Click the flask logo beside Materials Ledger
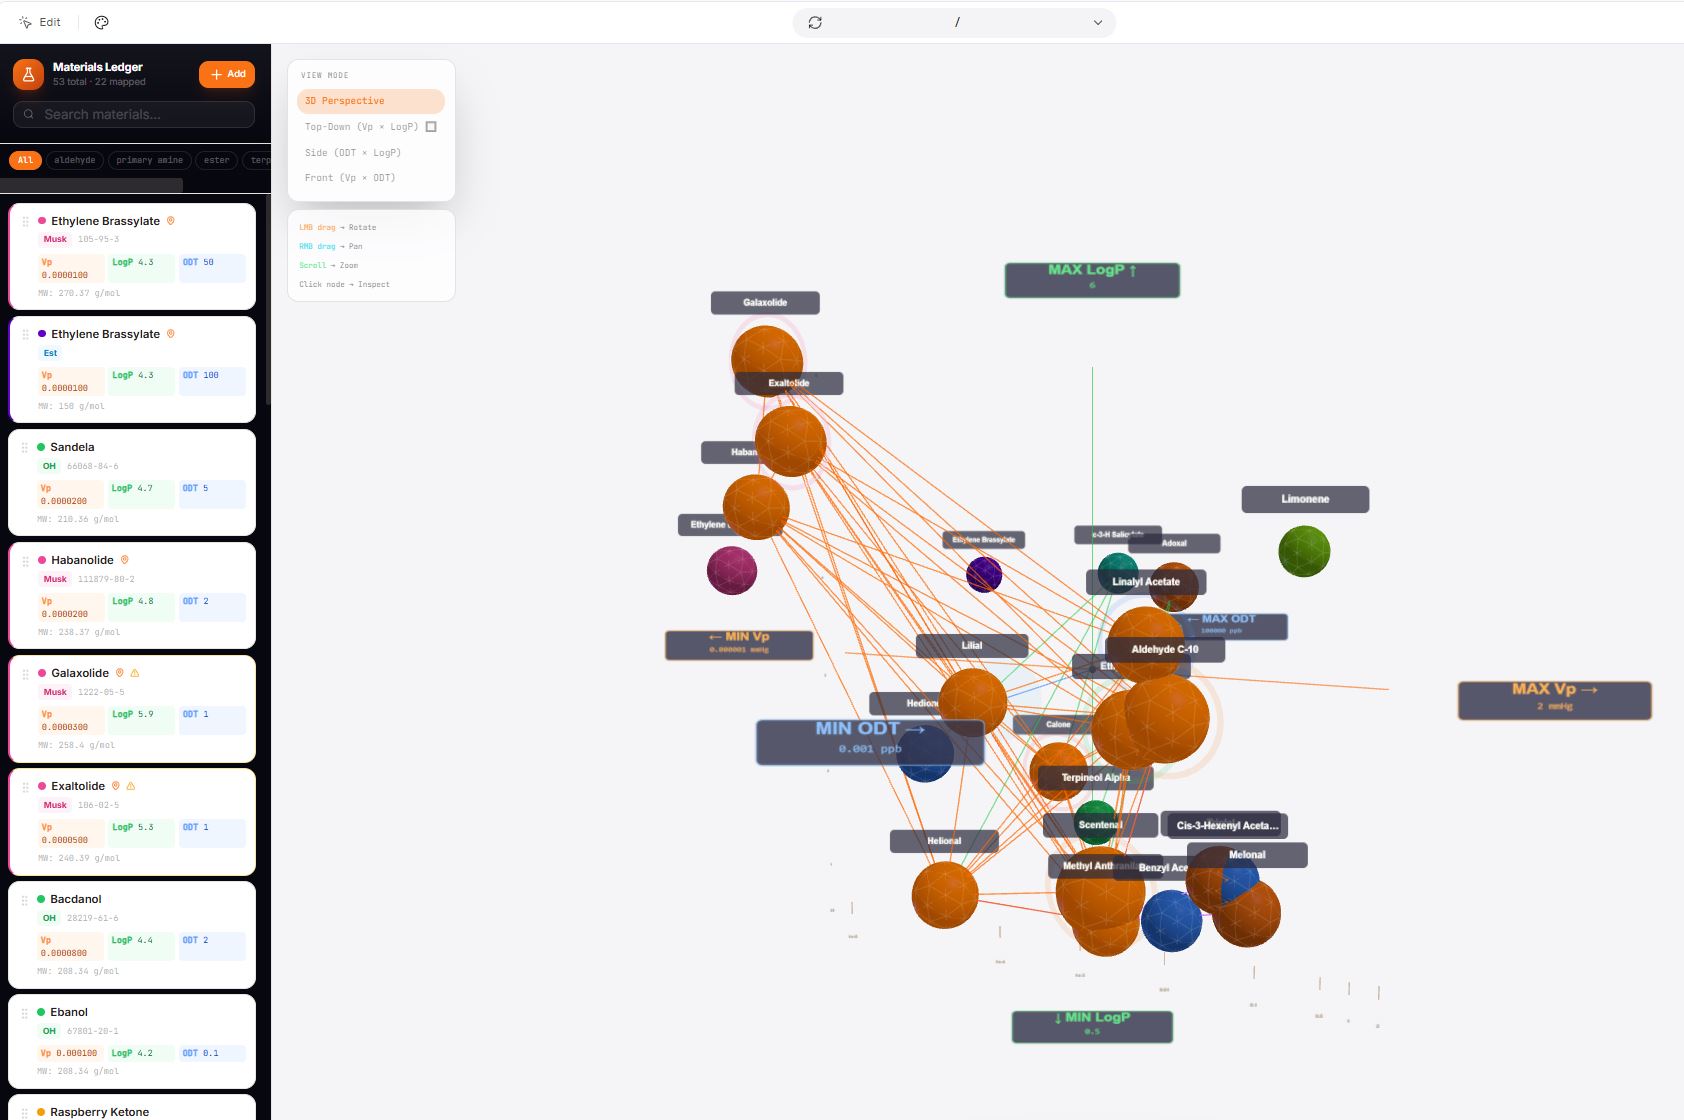Image resolution: width=1684 pixels, height=1120 pixels. (28, 74)
